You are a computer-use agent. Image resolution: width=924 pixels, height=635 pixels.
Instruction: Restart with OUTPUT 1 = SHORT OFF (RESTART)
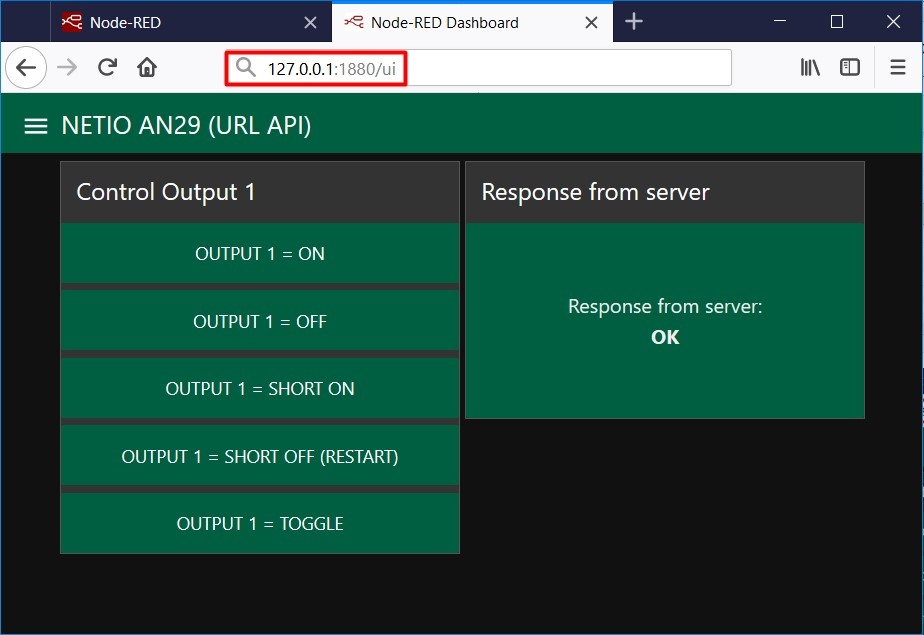260,456
